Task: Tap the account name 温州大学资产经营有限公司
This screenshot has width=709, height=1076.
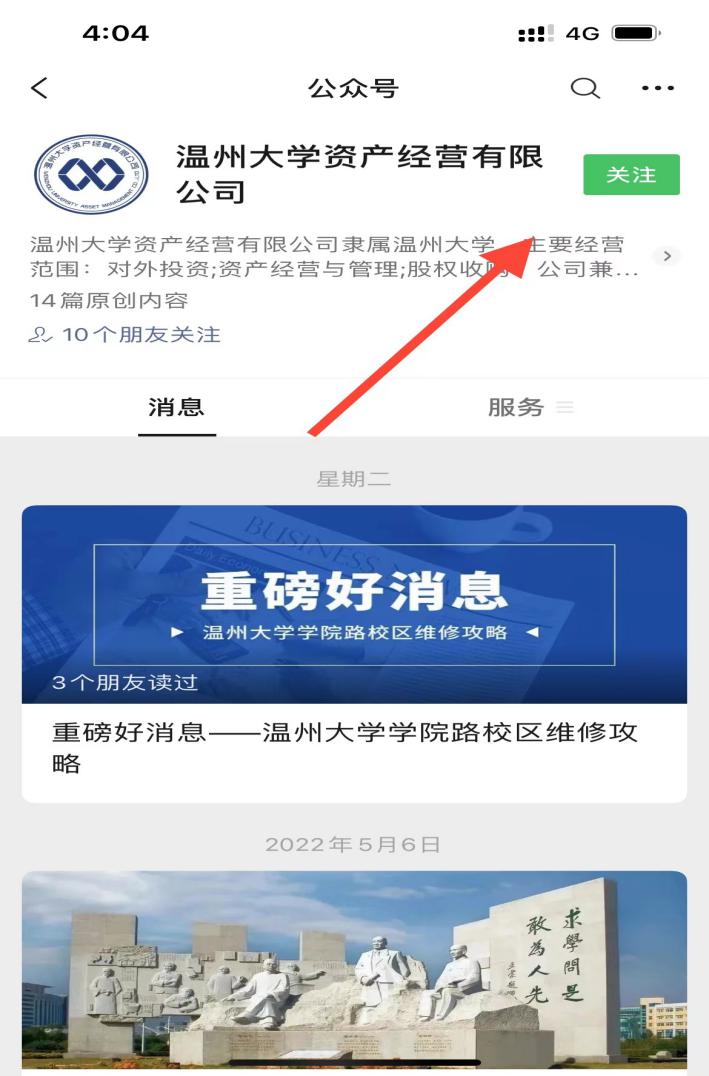Action: pyautogui.click(x=359, y=174)
